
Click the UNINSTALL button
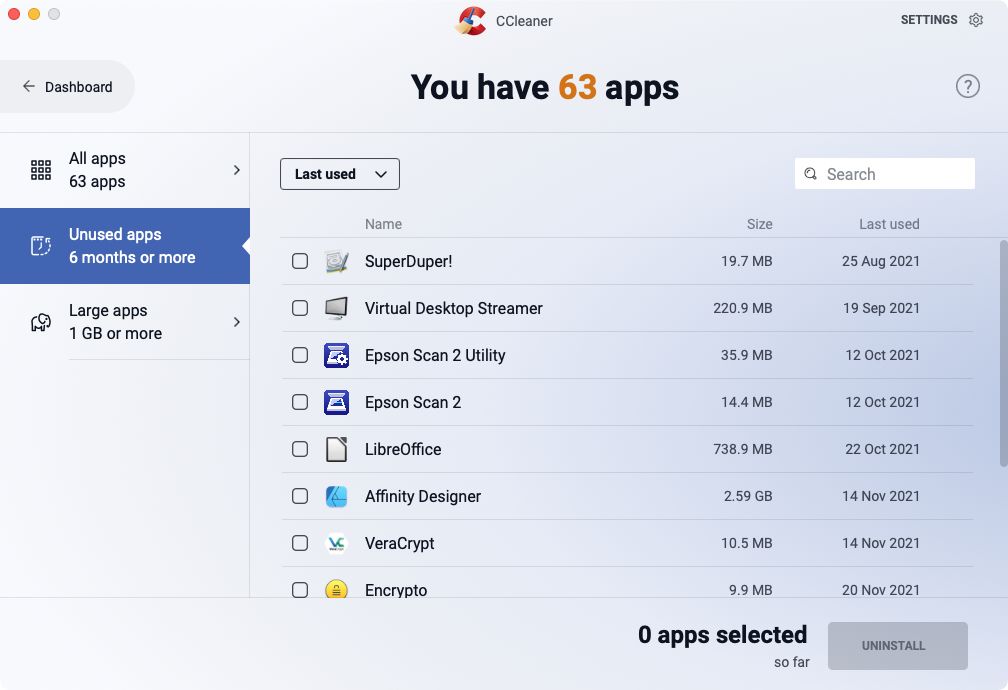(897, 646)
